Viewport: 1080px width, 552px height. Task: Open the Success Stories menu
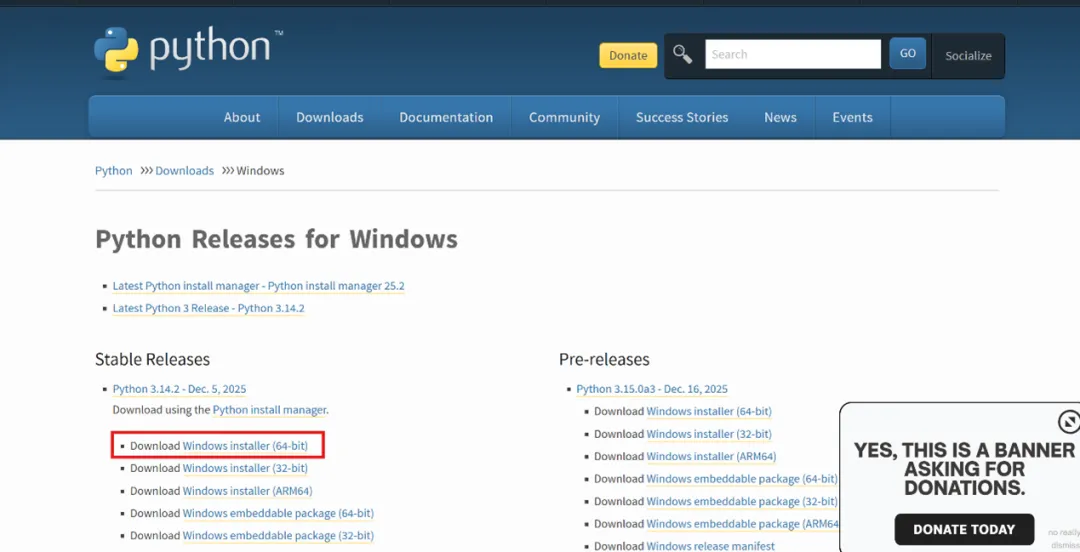[x=682, y=117]
